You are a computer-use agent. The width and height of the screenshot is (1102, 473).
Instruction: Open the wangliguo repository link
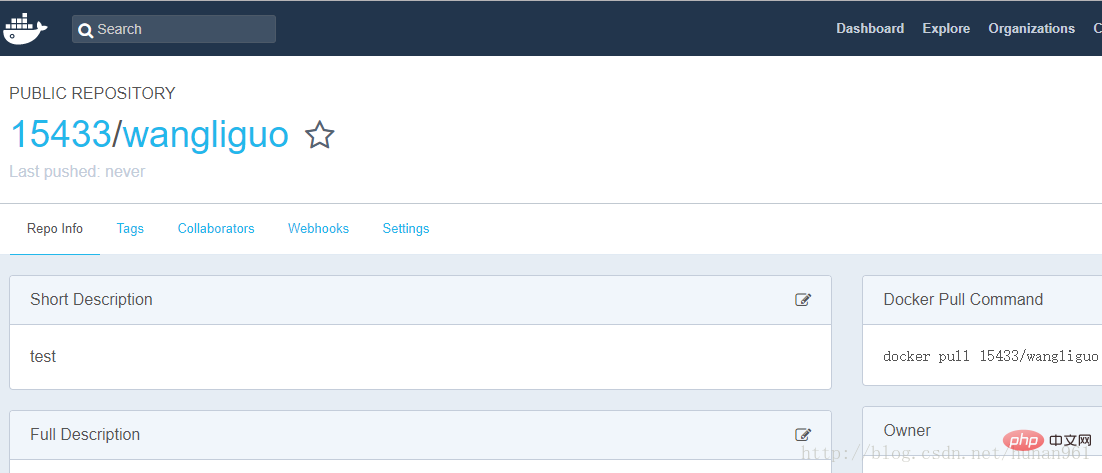[206, 136]
